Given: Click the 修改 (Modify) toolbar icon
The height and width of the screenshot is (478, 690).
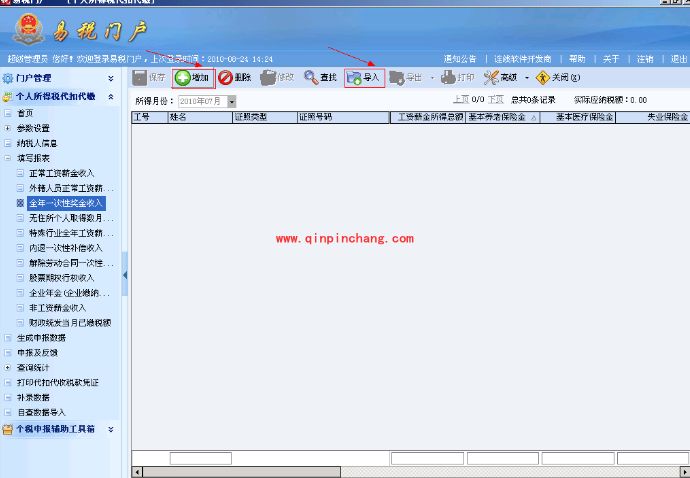Looking at the screenshot, I should click(x=268, y=77).
